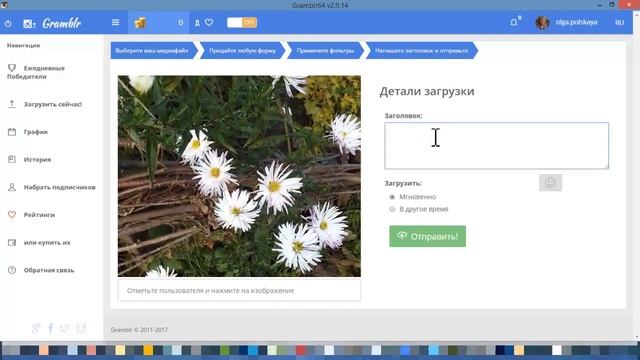The width and height of the screenshot is (640, 360).
Task: Click the question icon beside Обратная связь
Action: pyautogui.click(x=12, y=270)
